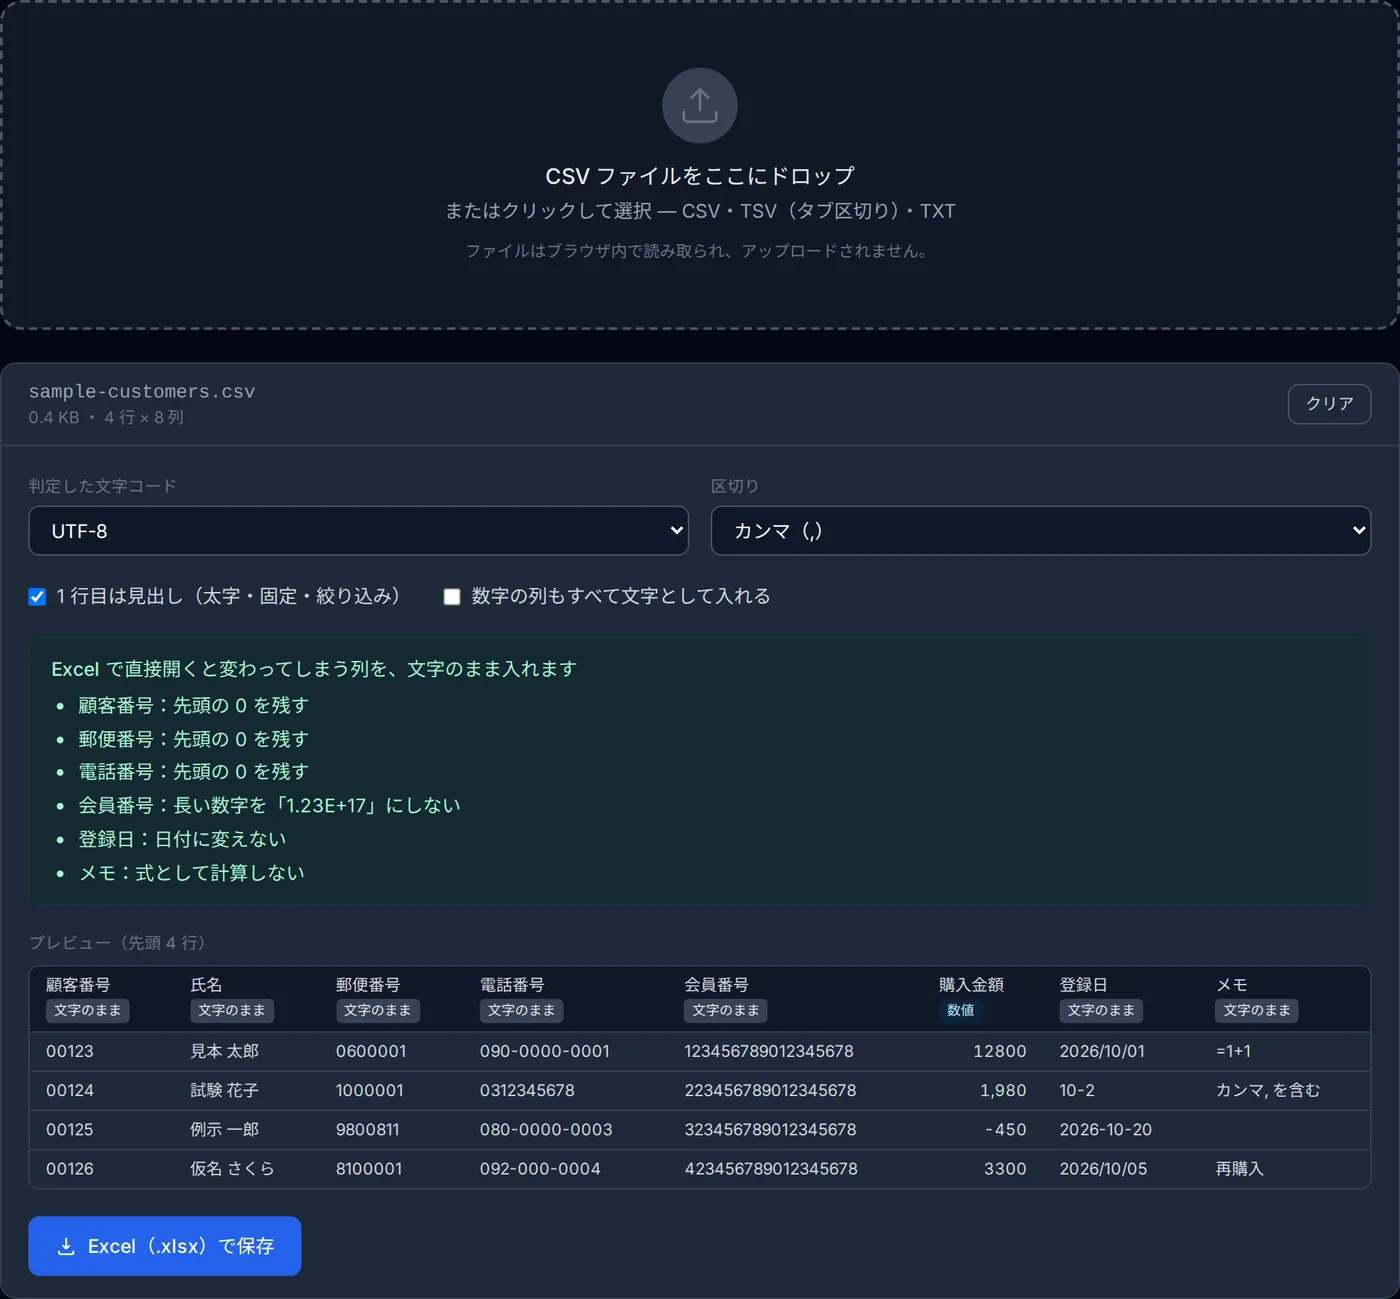Click the 顧客番号 column header
The width and height of the screenshot is (1400, 1299).
pos(78,985)
